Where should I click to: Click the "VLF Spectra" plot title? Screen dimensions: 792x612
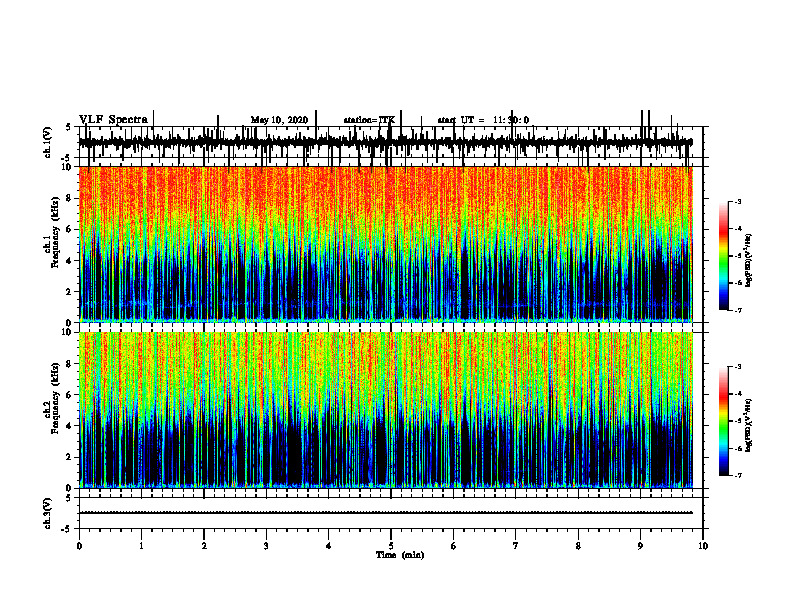(x=114, y=119)
